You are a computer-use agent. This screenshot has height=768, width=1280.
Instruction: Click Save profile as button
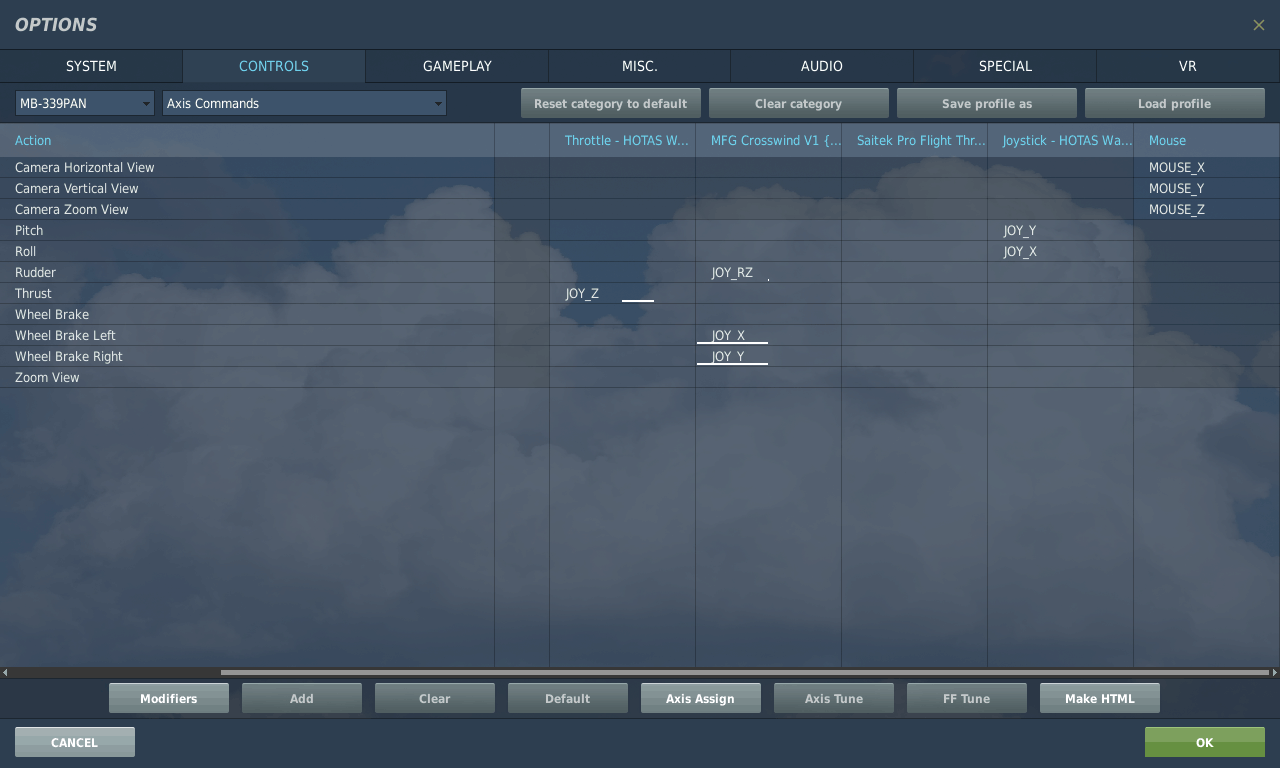986,103
